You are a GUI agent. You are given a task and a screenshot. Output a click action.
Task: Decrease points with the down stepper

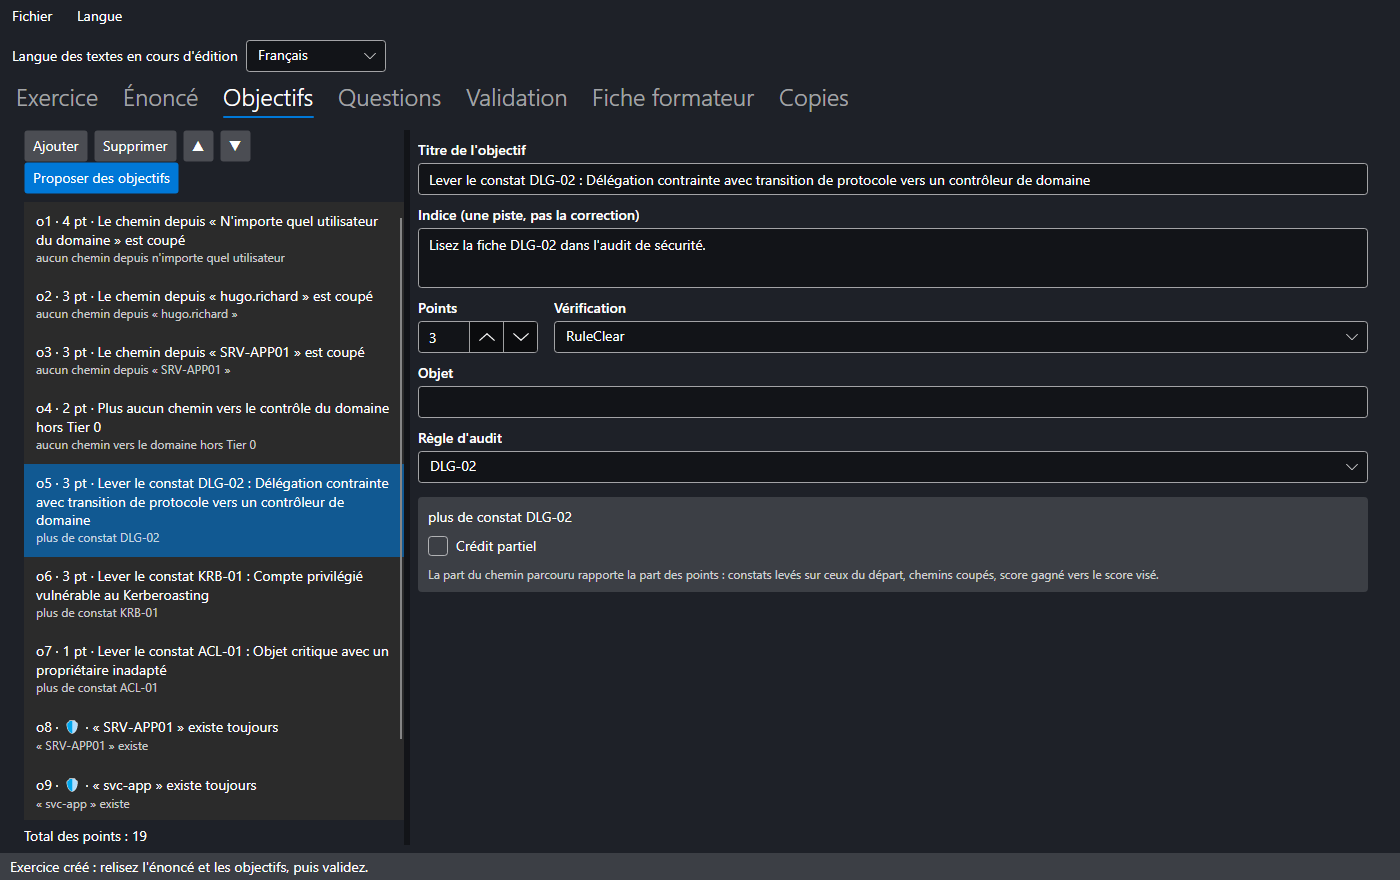[520, 337]
